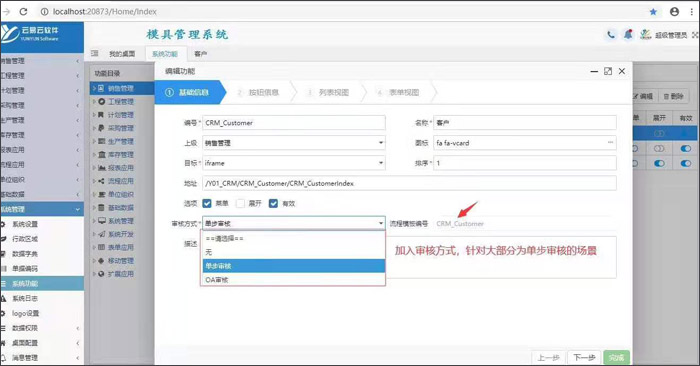
Task: Click the 审核方式 combo box arrow
Action: click(x=381, y=223)
